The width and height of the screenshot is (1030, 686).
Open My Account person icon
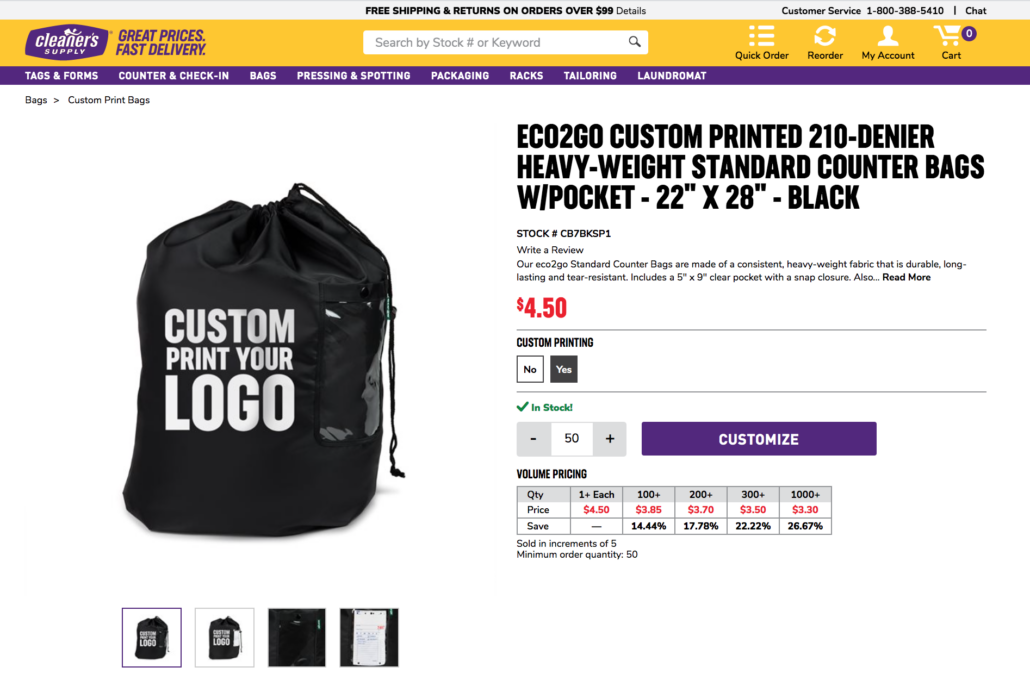(x=887, y=36)
